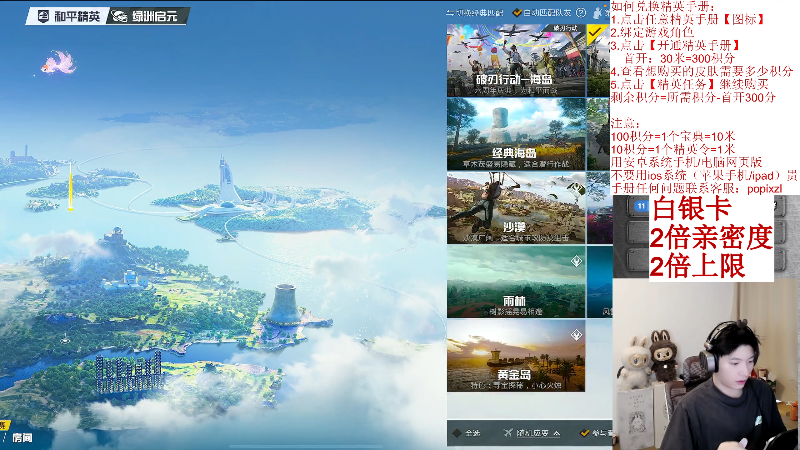Viewport: 800px width, 450px height.
Task: Expand the 随机匹配 dropdown arrow
Action: click(x=557, y=433)
